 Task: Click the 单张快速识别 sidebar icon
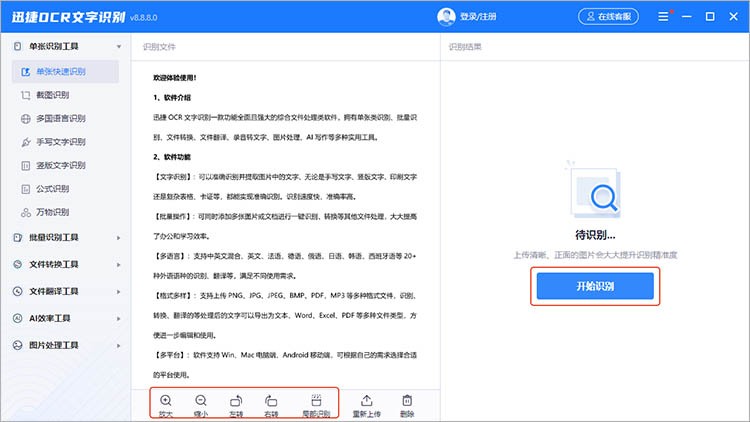pos(26,72)
